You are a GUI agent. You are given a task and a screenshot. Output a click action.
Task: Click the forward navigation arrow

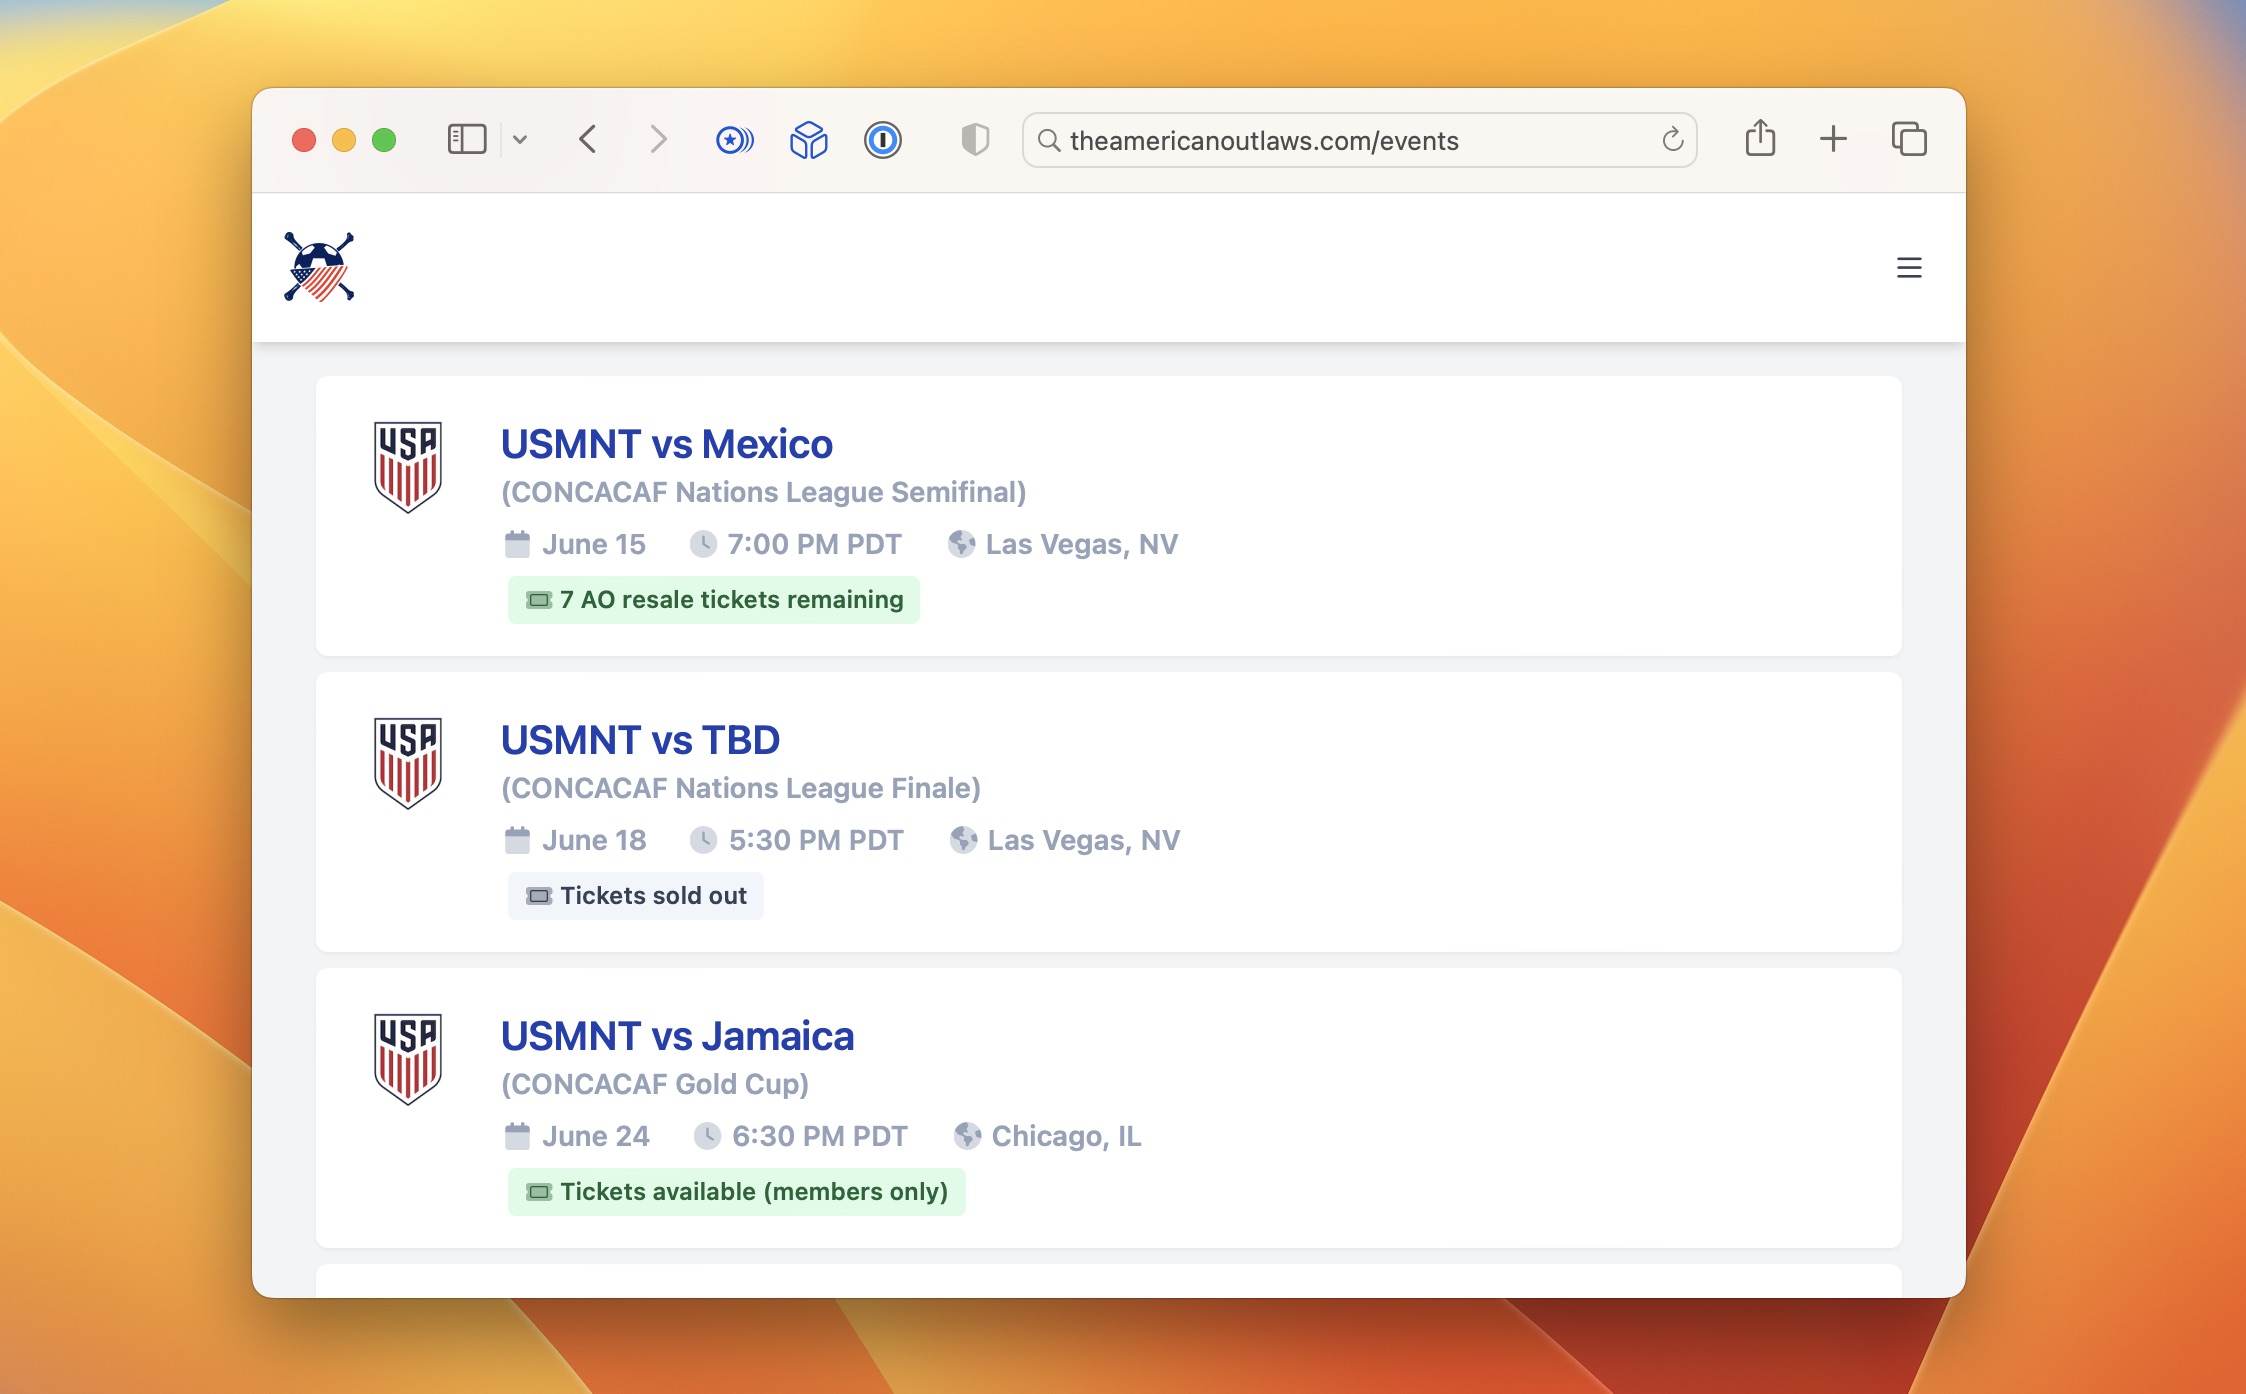[657, 139]
